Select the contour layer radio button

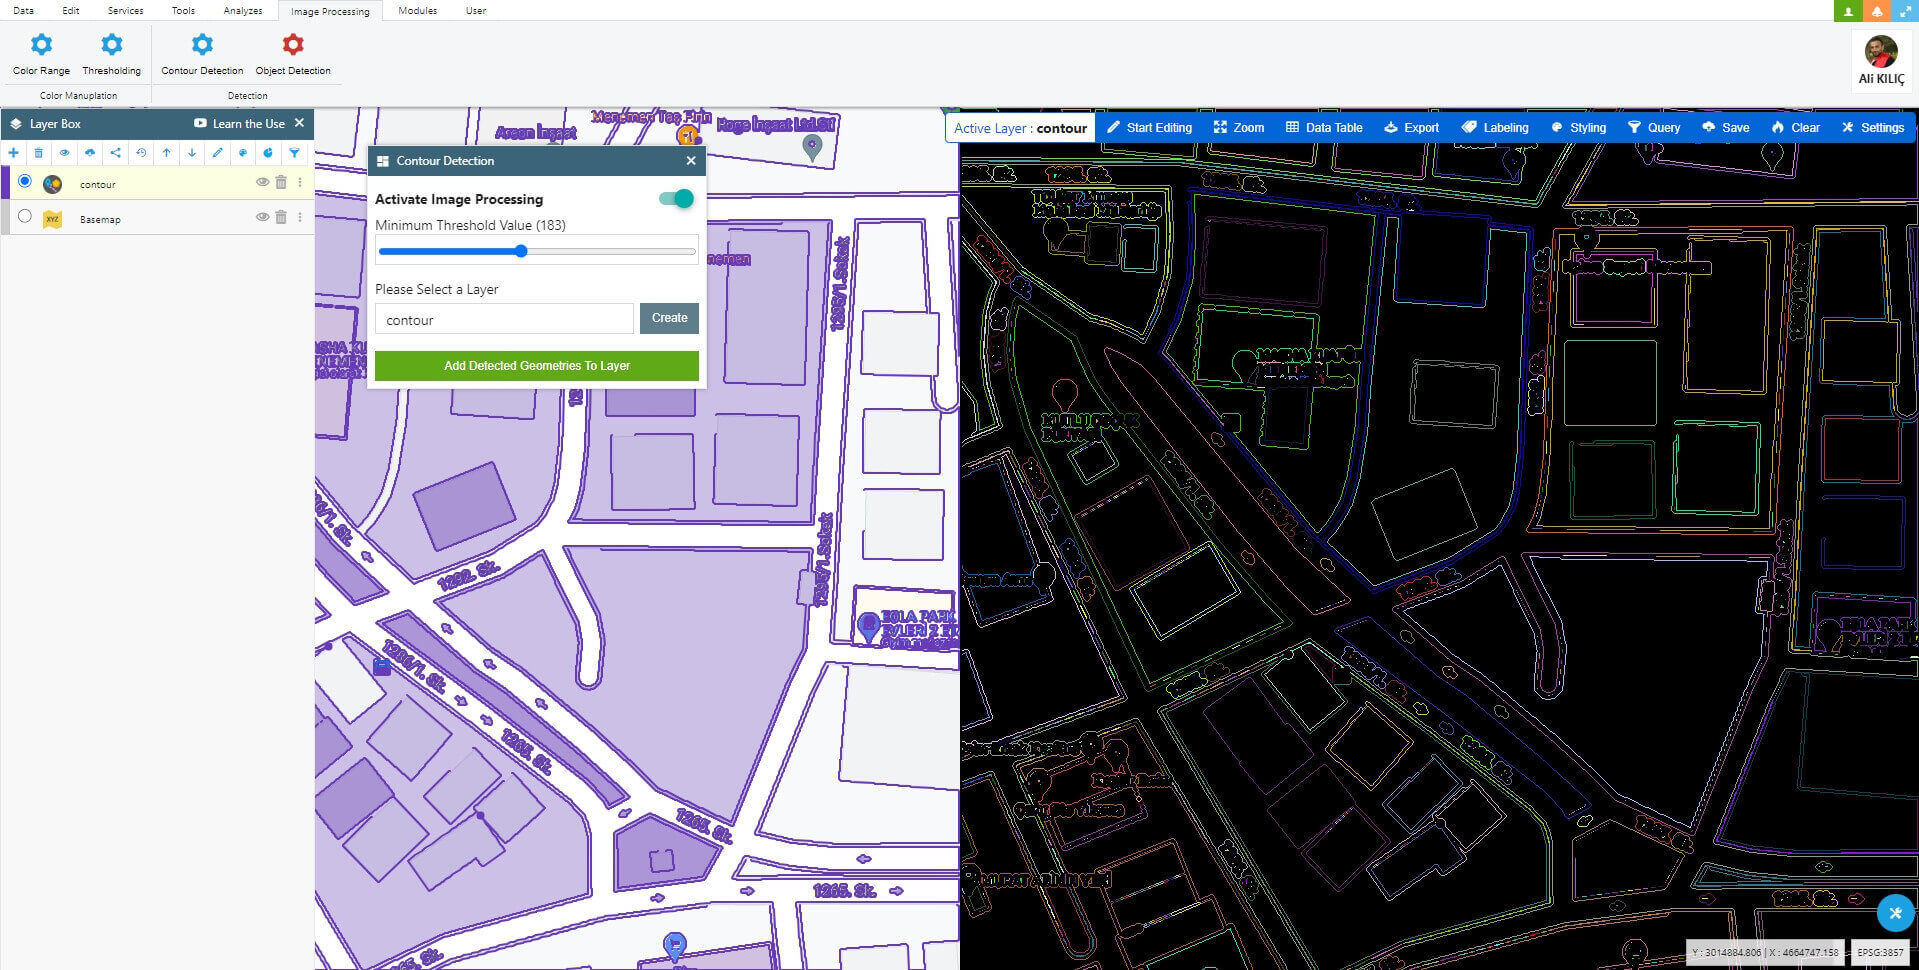coord(25,181)
